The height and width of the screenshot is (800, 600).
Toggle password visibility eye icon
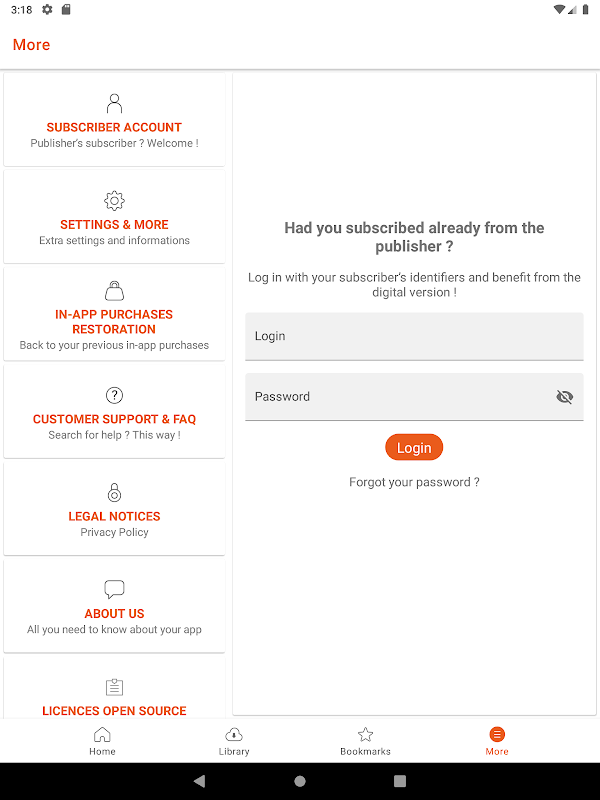tap(564, 396)
